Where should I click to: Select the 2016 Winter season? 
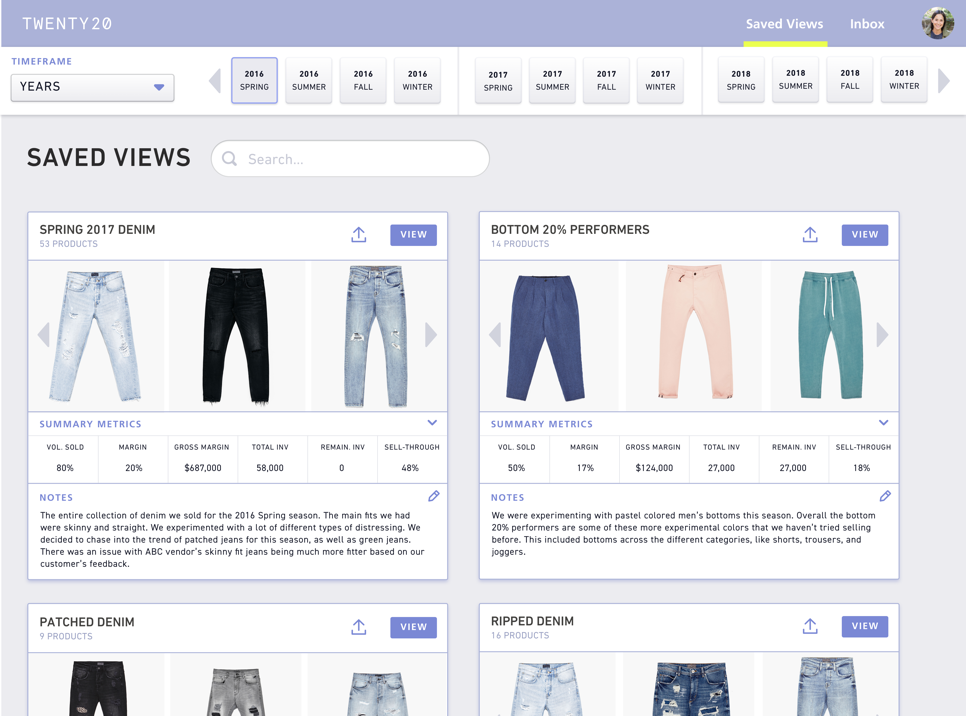click(417, 81)
